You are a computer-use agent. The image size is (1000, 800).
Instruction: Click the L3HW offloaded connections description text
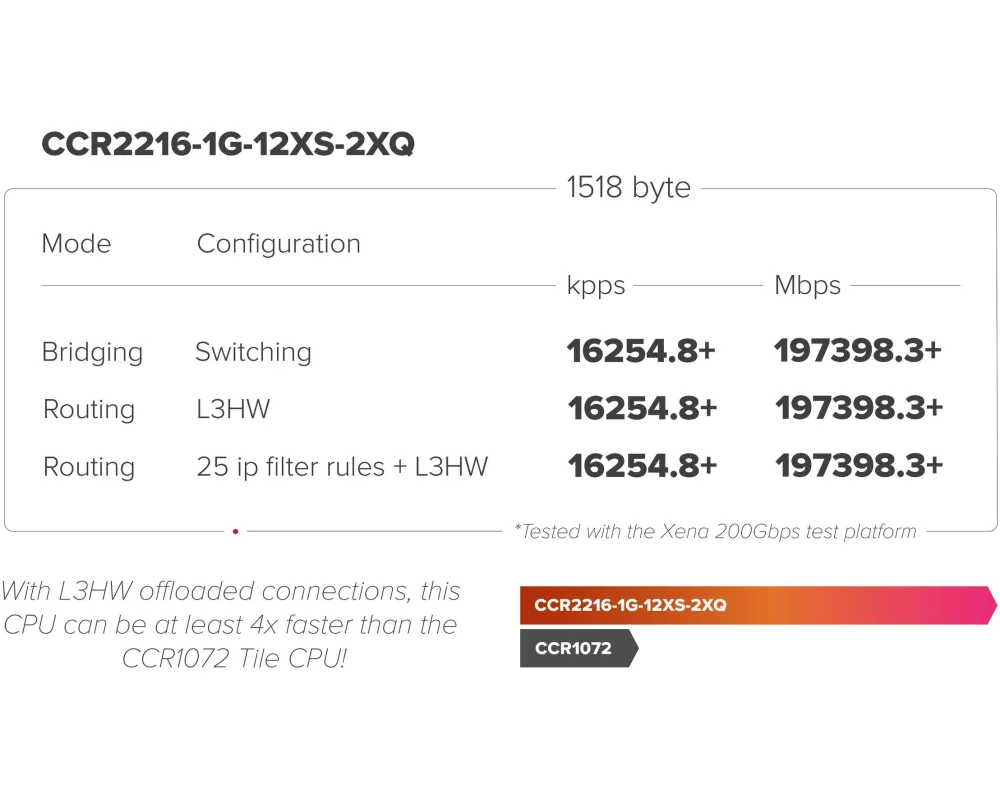coord(232,625)
